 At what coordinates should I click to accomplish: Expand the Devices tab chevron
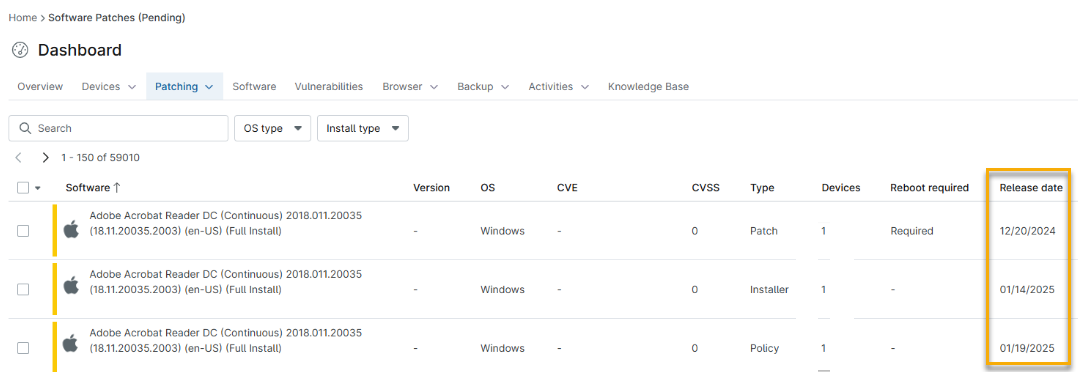132,87
